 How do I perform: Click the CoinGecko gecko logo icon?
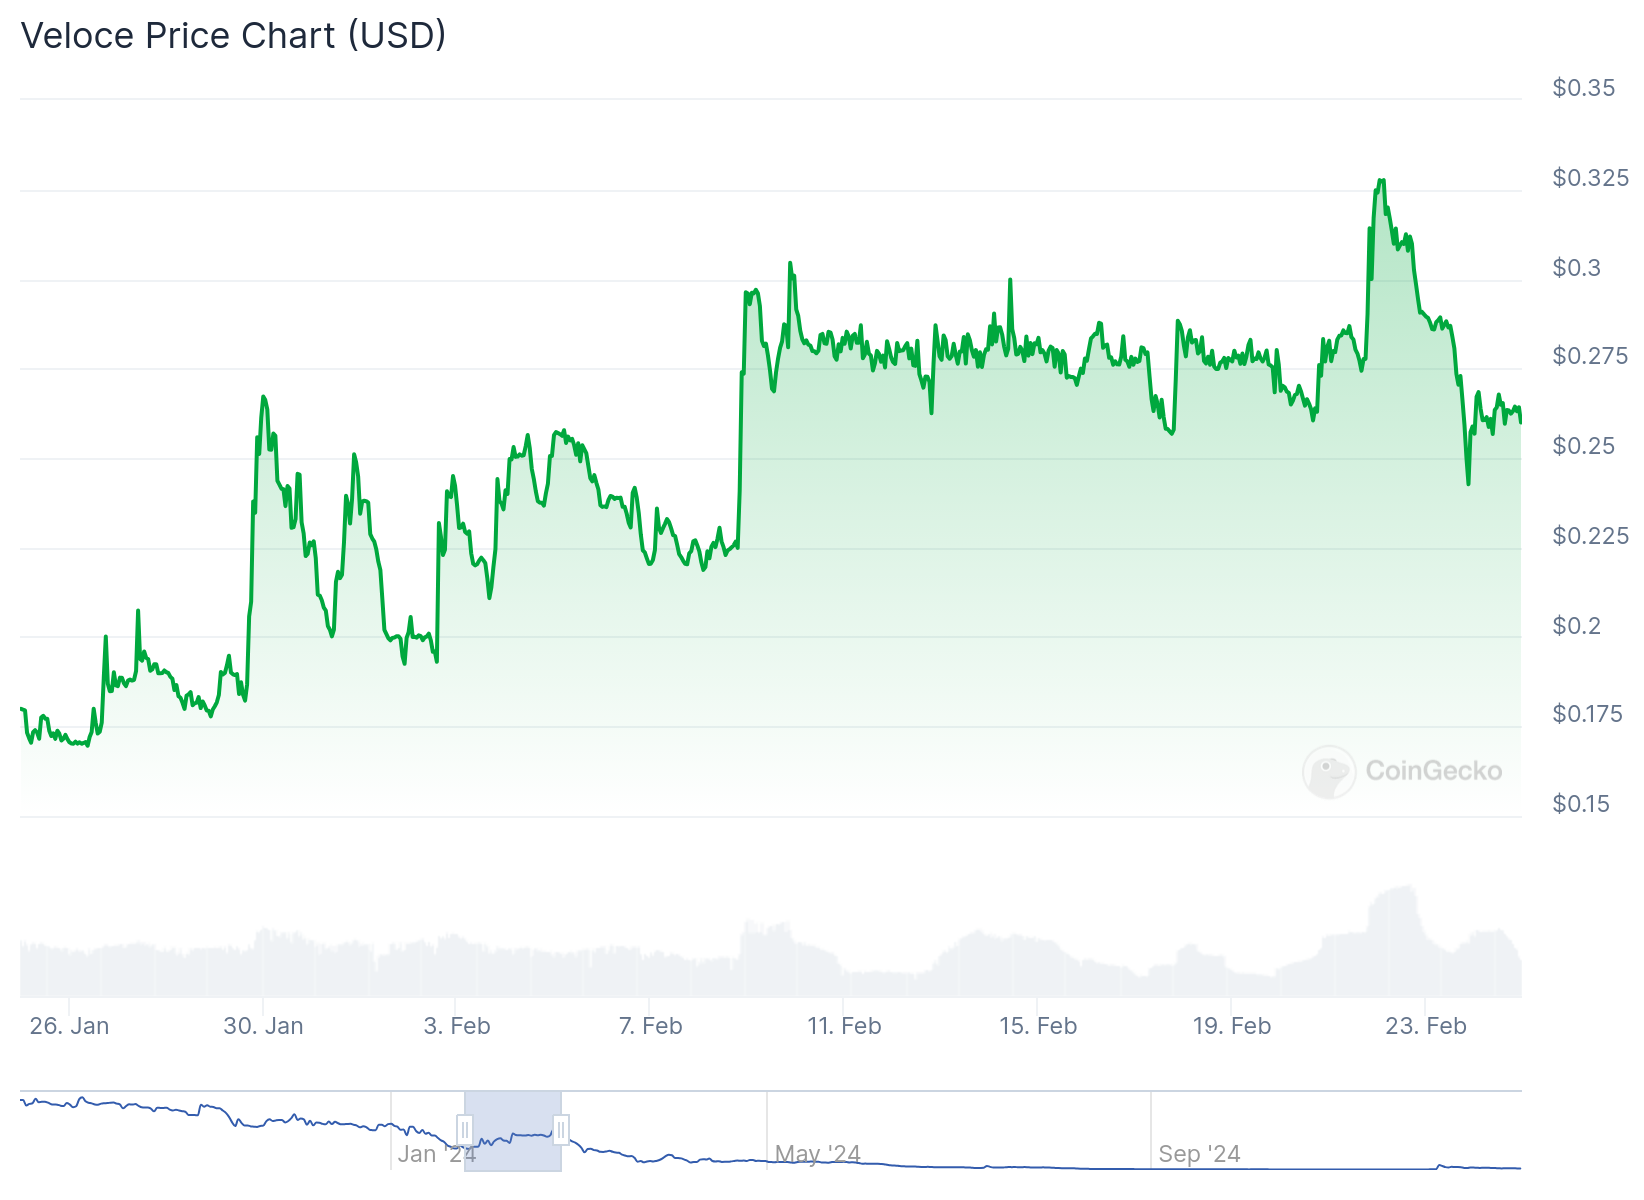[x=1329, y=771]
